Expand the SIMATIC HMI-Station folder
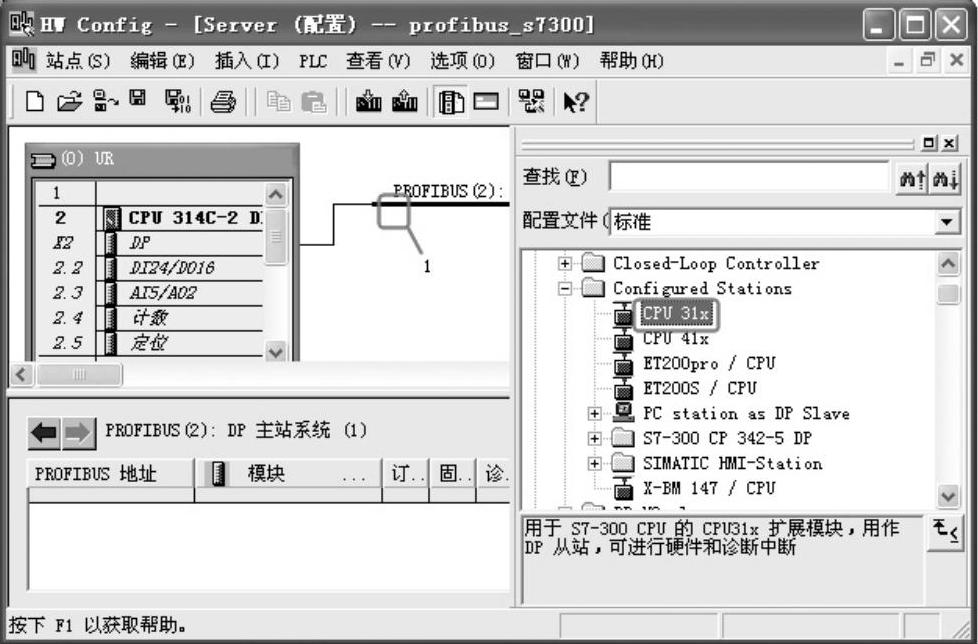This screenshot has width=978, height=644. tap(594, 463)
